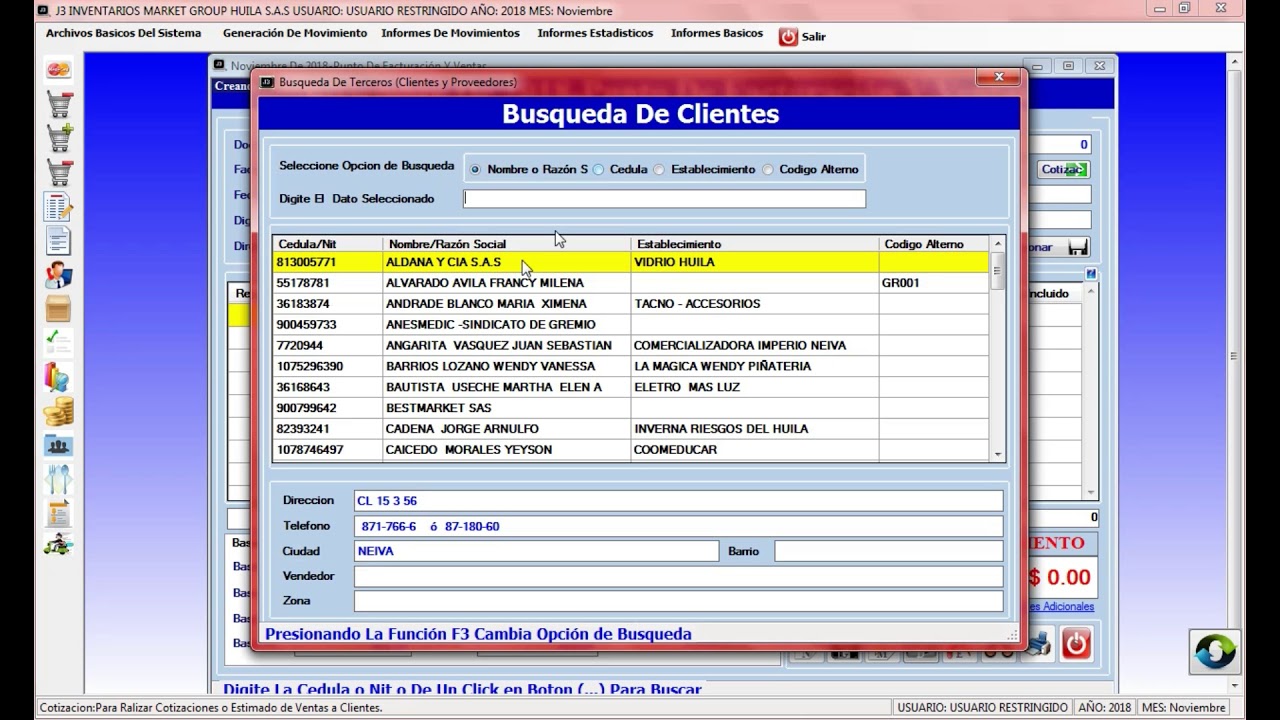
Task: Click the printer icon in the sales window
Action: click(1039, 644)
